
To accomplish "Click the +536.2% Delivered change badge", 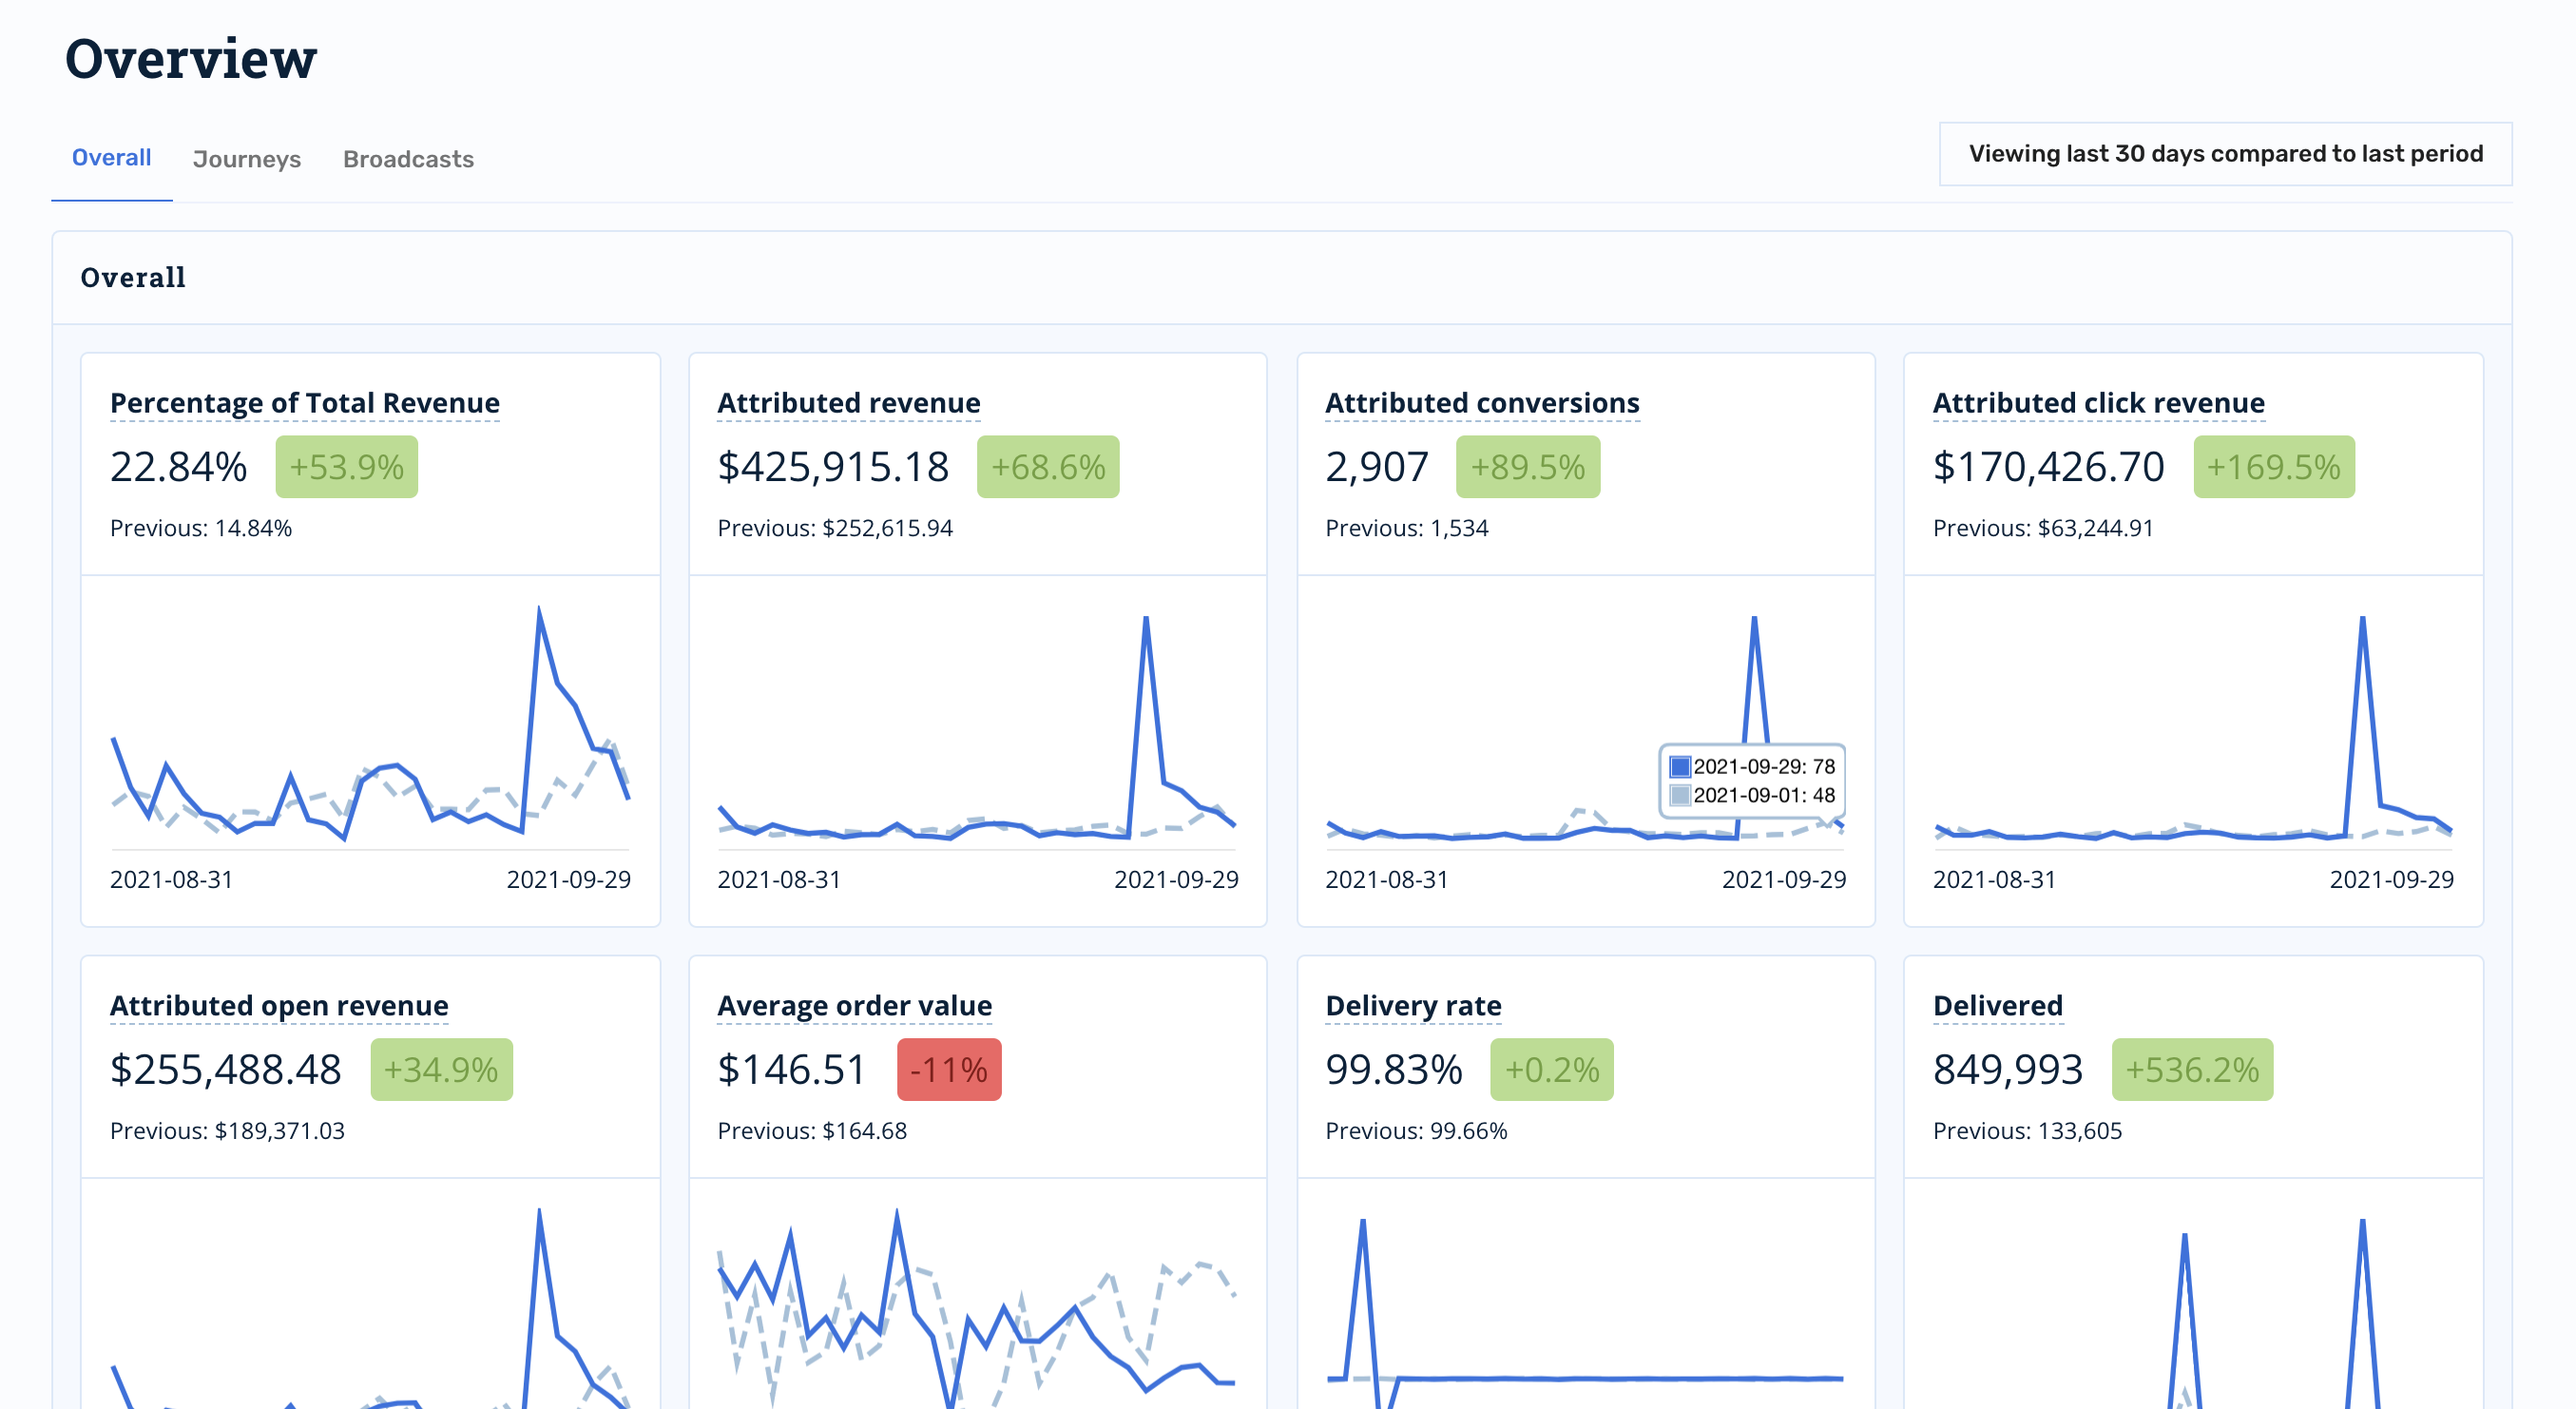I will 2191,1070.
